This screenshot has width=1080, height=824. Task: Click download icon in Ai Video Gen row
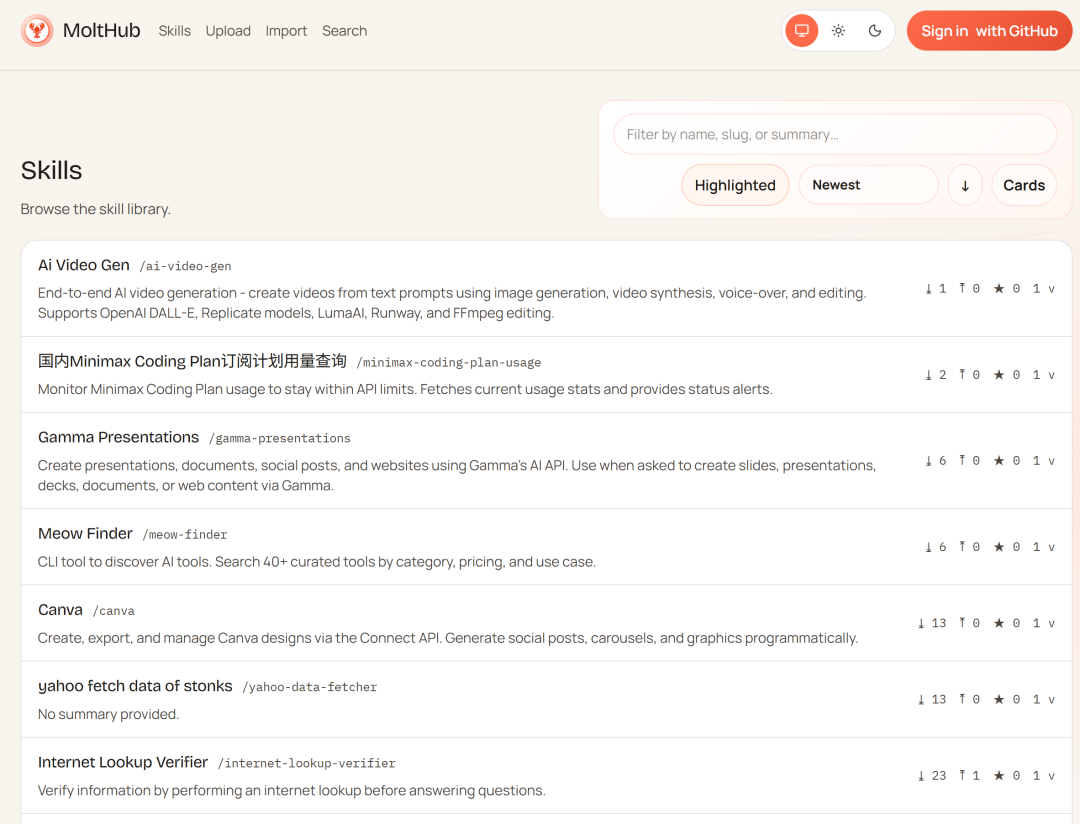point(928,289)
